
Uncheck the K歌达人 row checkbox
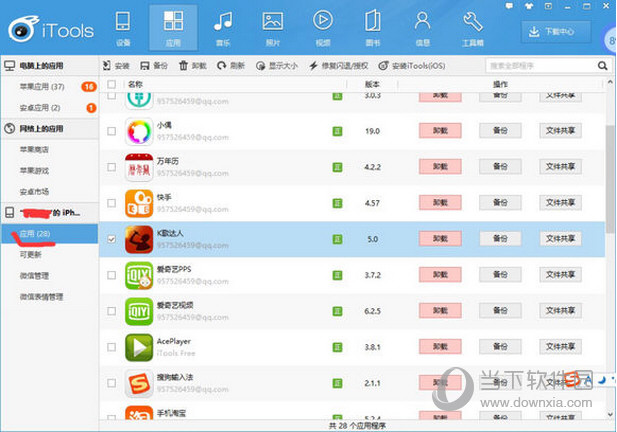point(112,239)
